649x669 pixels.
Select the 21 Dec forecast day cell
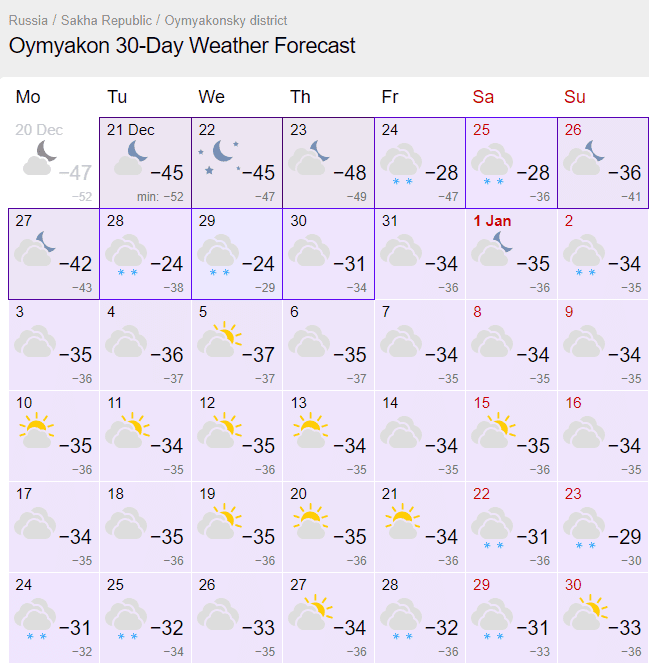click(x=145, y=163)
